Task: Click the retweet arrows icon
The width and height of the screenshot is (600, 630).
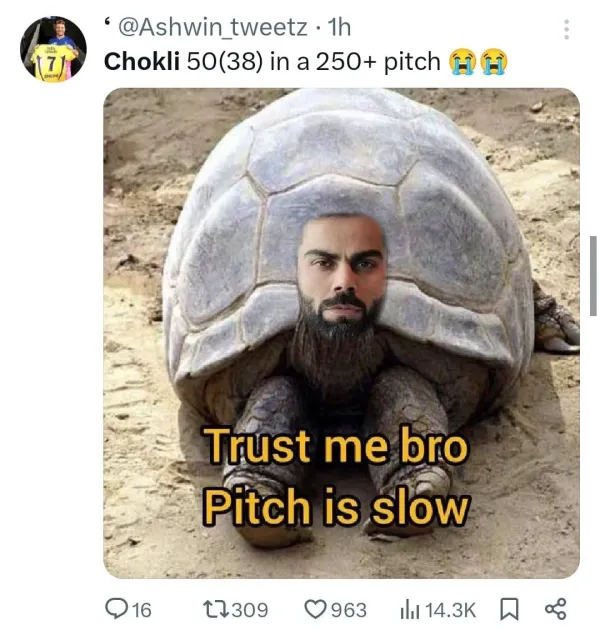Action: (x=215, y=609)
